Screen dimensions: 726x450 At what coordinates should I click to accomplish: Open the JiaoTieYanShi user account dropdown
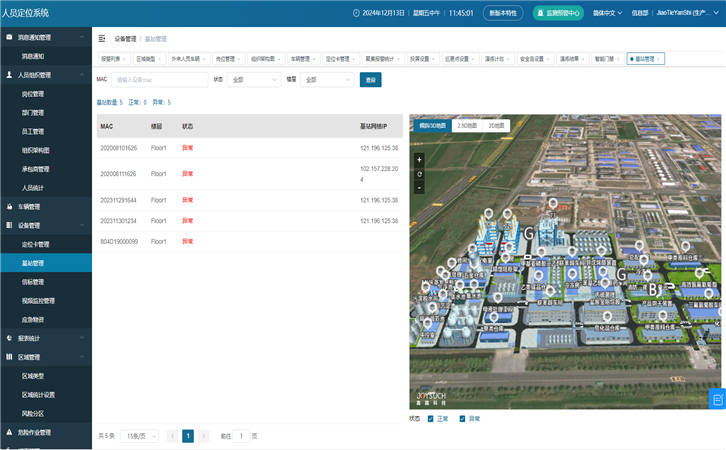688,13
